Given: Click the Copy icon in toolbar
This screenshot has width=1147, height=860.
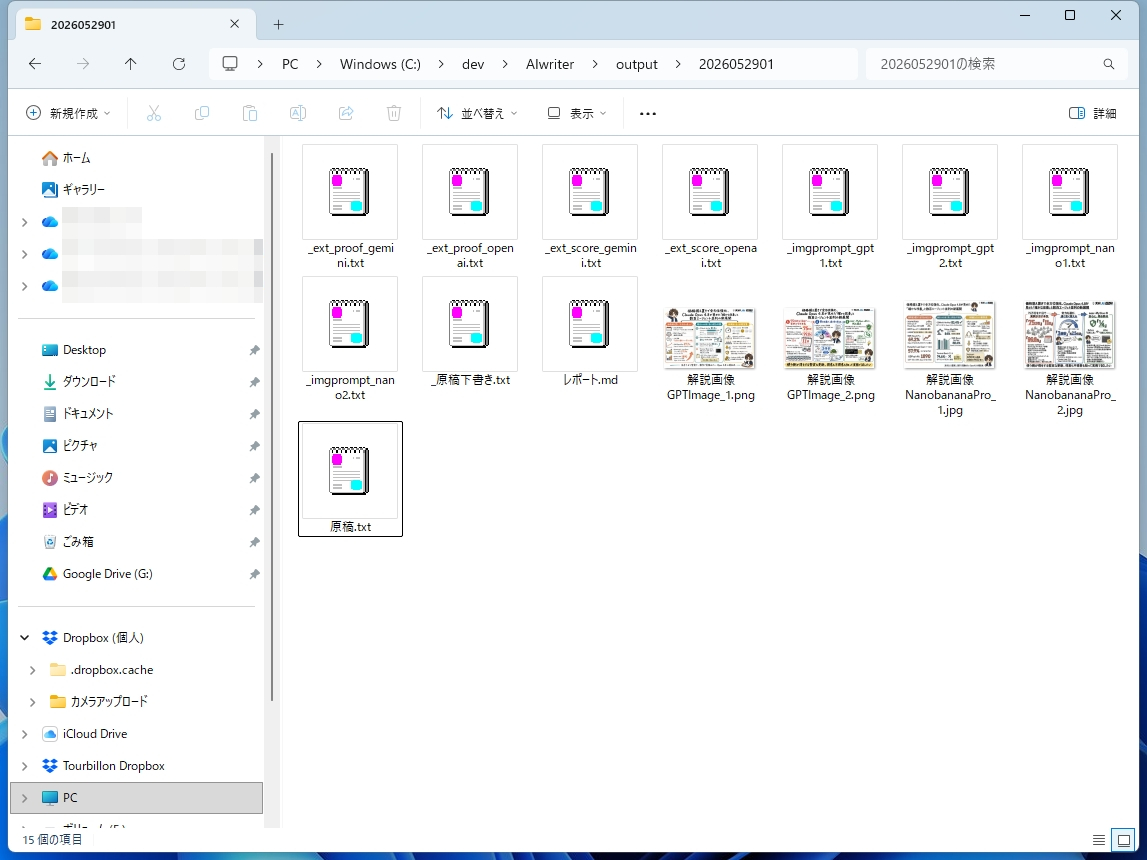Looking at the screenshot, I should point(202,113).
